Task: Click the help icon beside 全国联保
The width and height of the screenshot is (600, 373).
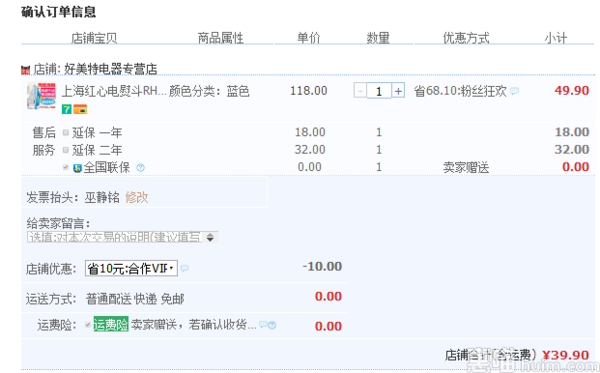Action: (x=140, y=168)
